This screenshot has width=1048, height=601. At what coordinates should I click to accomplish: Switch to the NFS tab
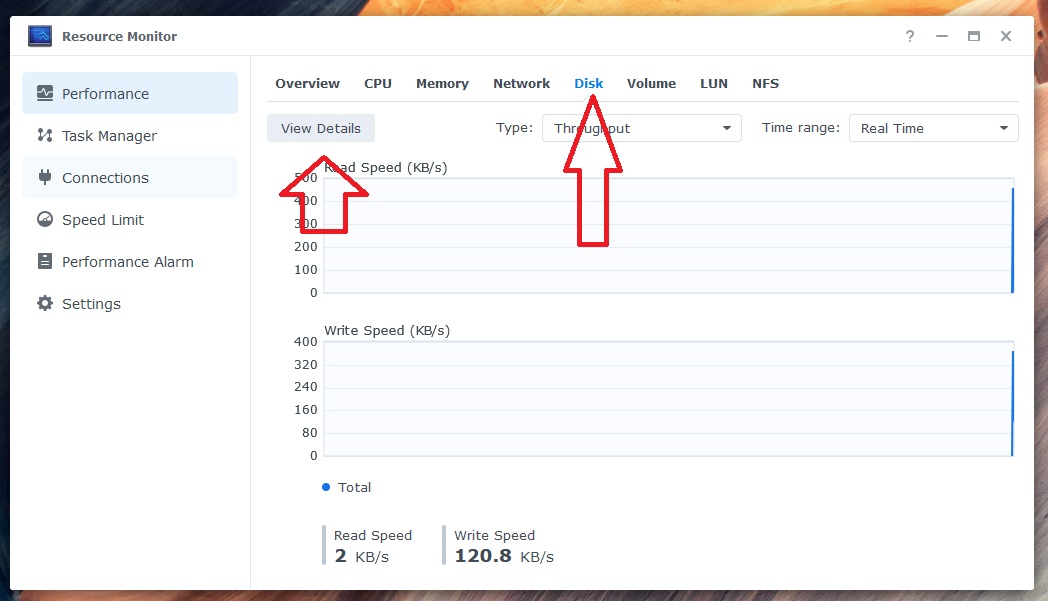pyautogui.click(x=765, y=83)
